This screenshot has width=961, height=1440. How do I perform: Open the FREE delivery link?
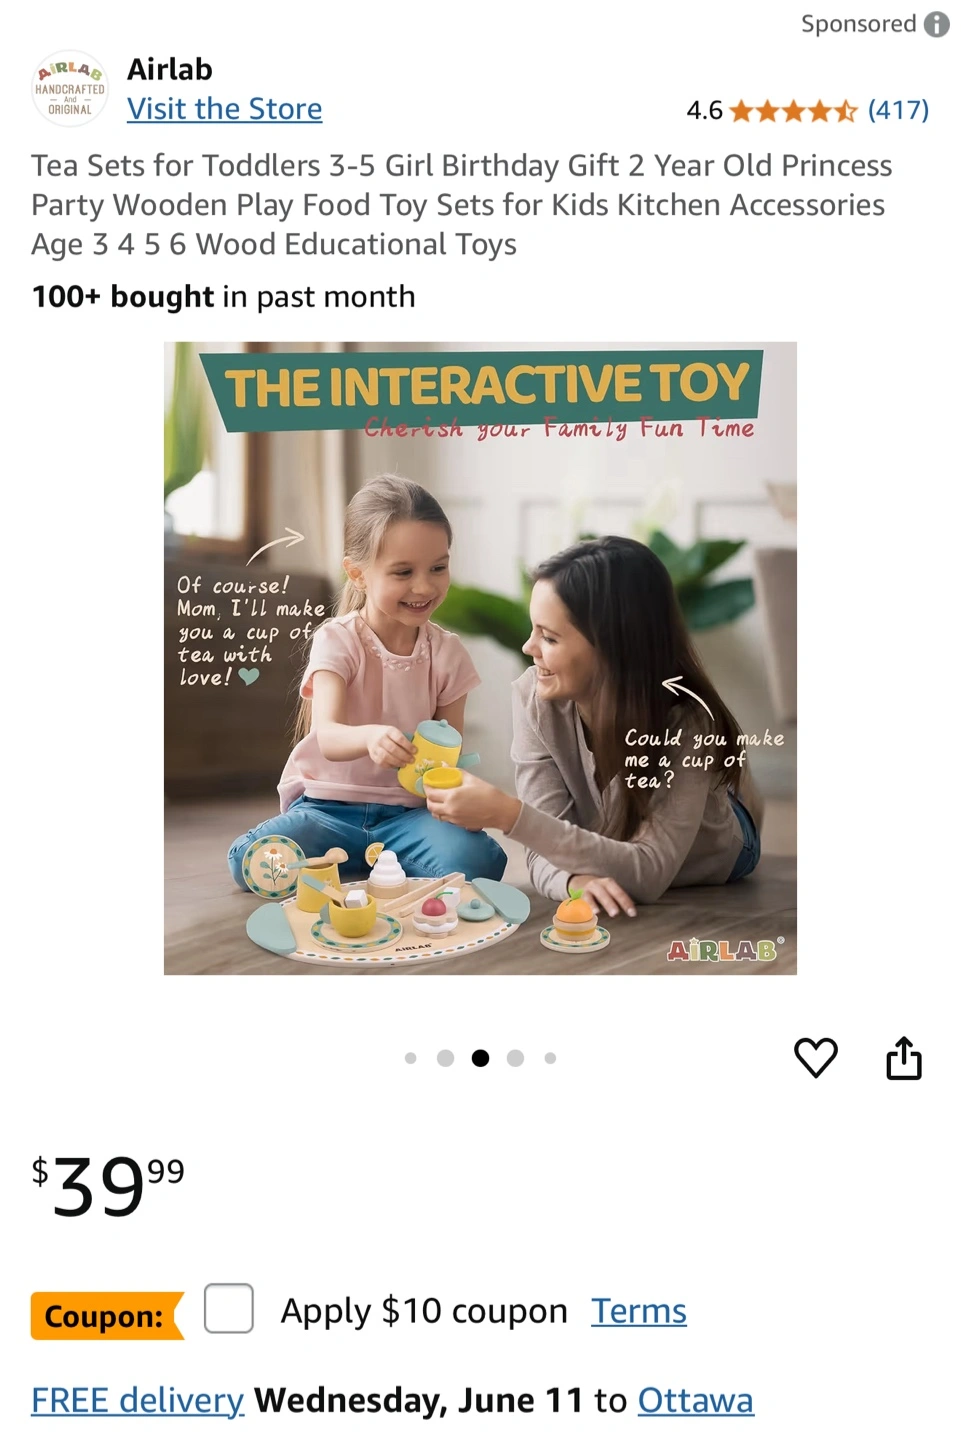(x=137, y=1401)
